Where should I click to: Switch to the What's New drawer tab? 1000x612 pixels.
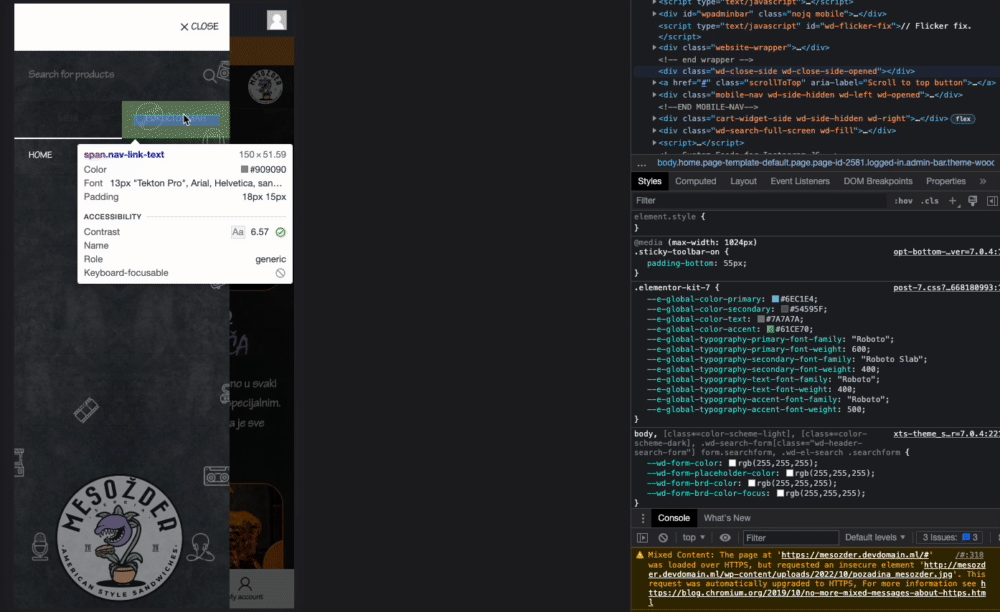pyautogui.click(x=726, y=518)
